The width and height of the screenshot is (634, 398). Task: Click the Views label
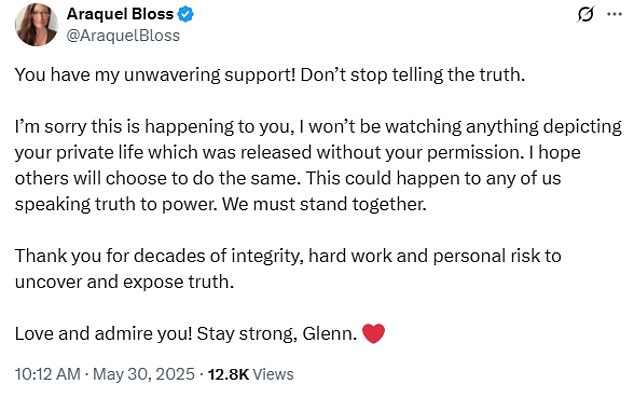[273, 375]
